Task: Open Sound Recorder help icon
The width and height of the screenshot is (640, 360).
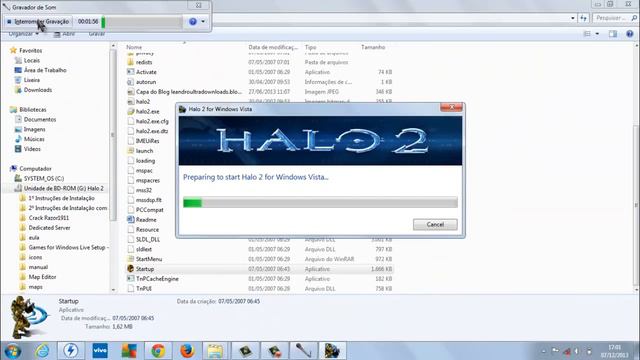Action: pyautogui.click(x=193, y=22)
